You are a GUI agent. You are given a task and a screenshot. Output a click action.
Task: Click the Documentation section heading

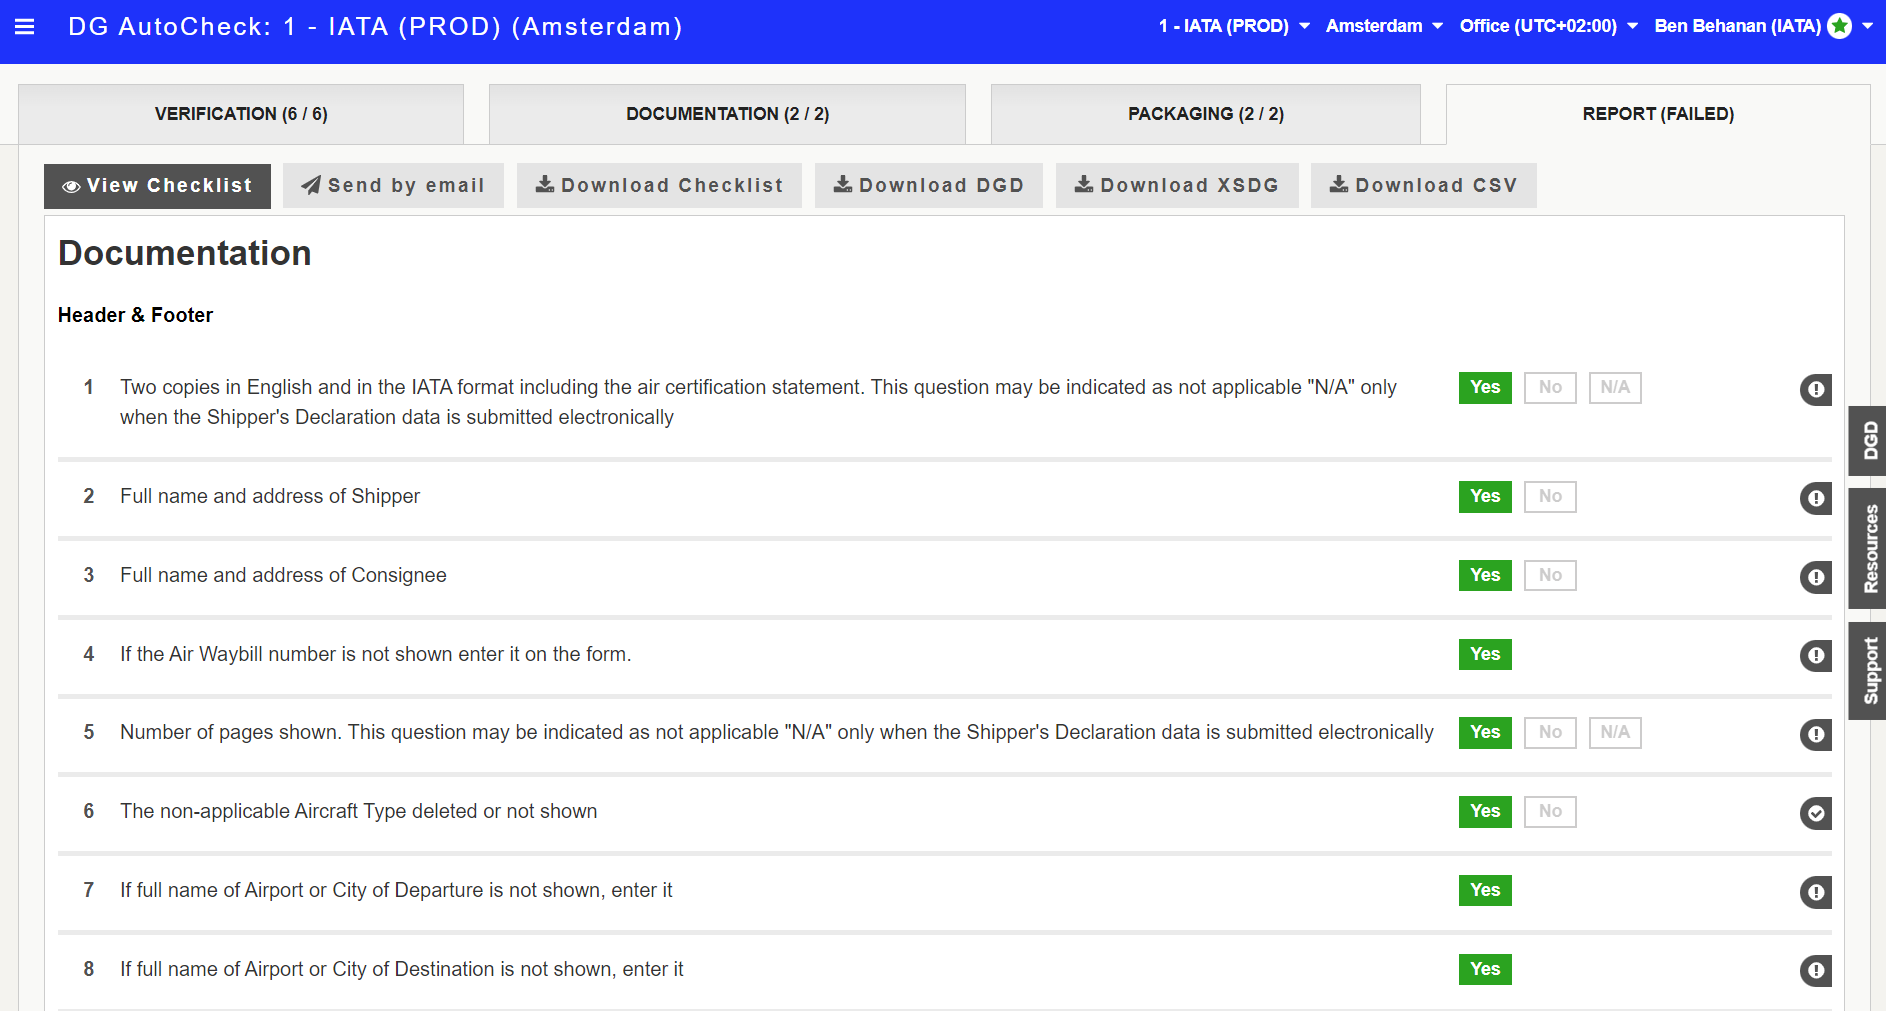185,253
